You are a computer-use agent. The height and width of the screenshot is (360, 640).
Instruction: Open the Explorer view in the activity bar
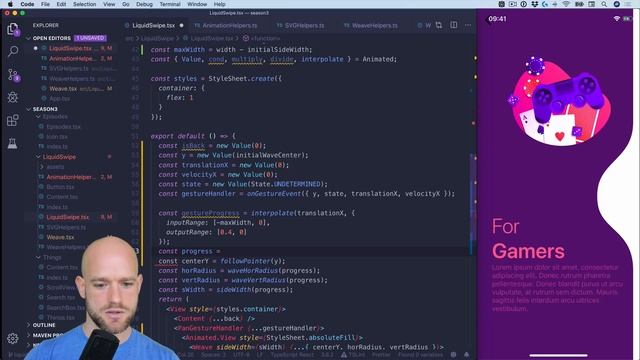click(13, 29)
